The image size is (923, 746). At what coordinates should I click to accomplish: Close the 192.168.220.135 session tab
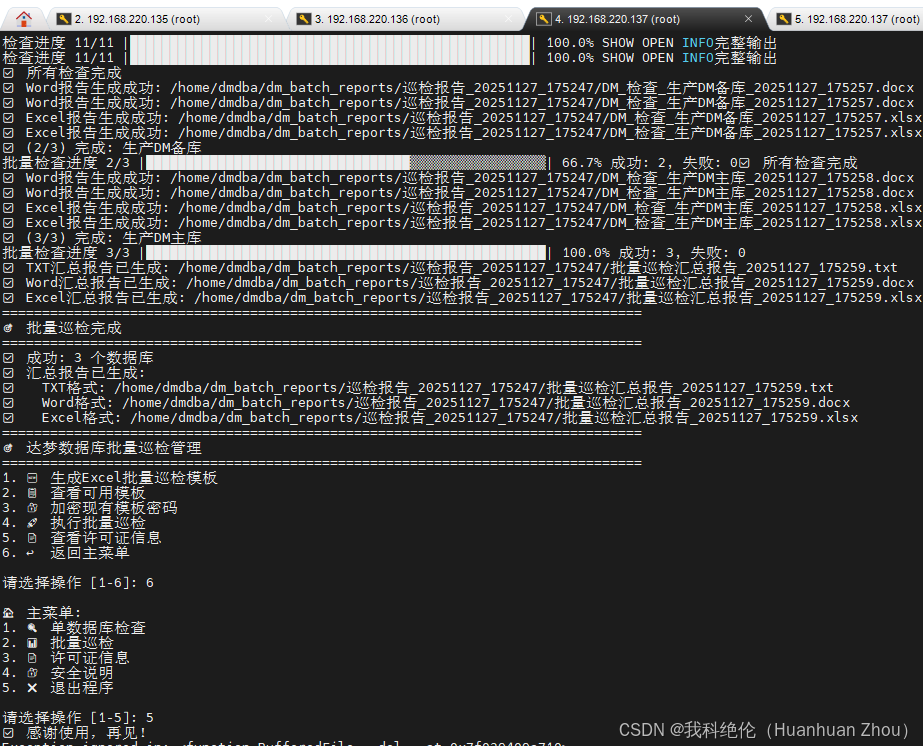[x=268, y=19]
